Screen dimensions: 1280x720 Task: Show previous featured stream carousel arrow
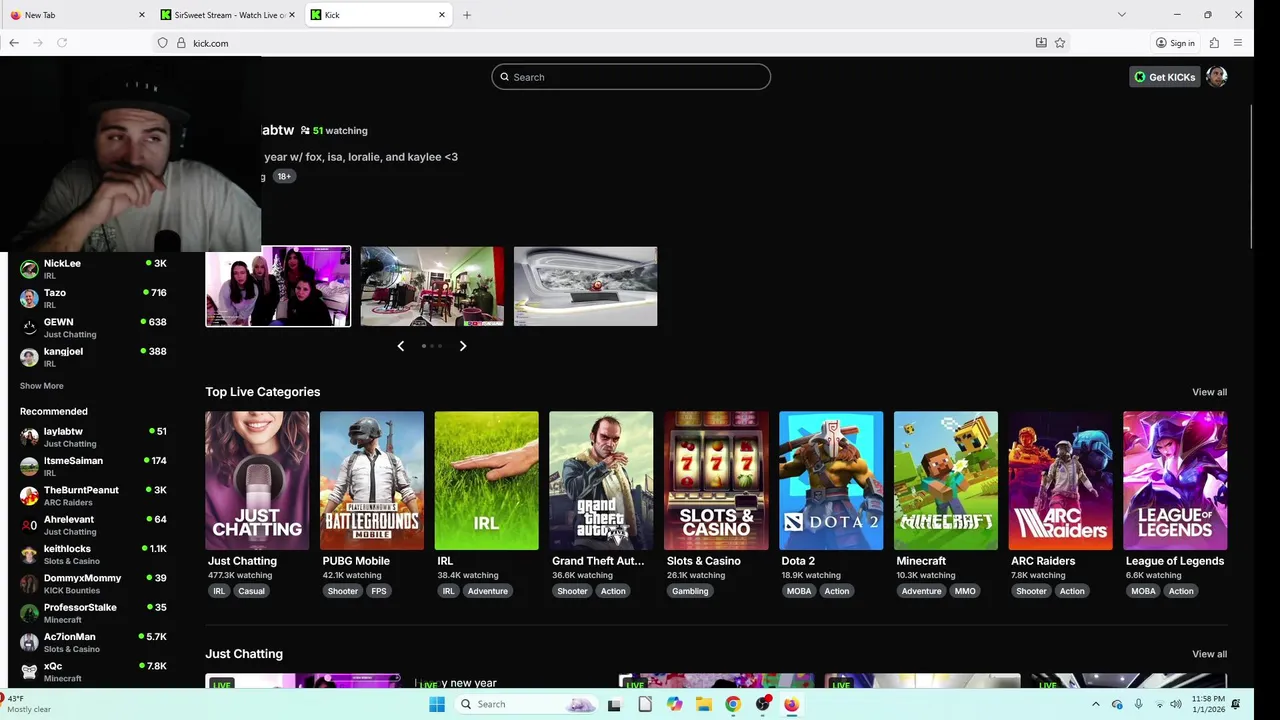[x=401, y=346]
